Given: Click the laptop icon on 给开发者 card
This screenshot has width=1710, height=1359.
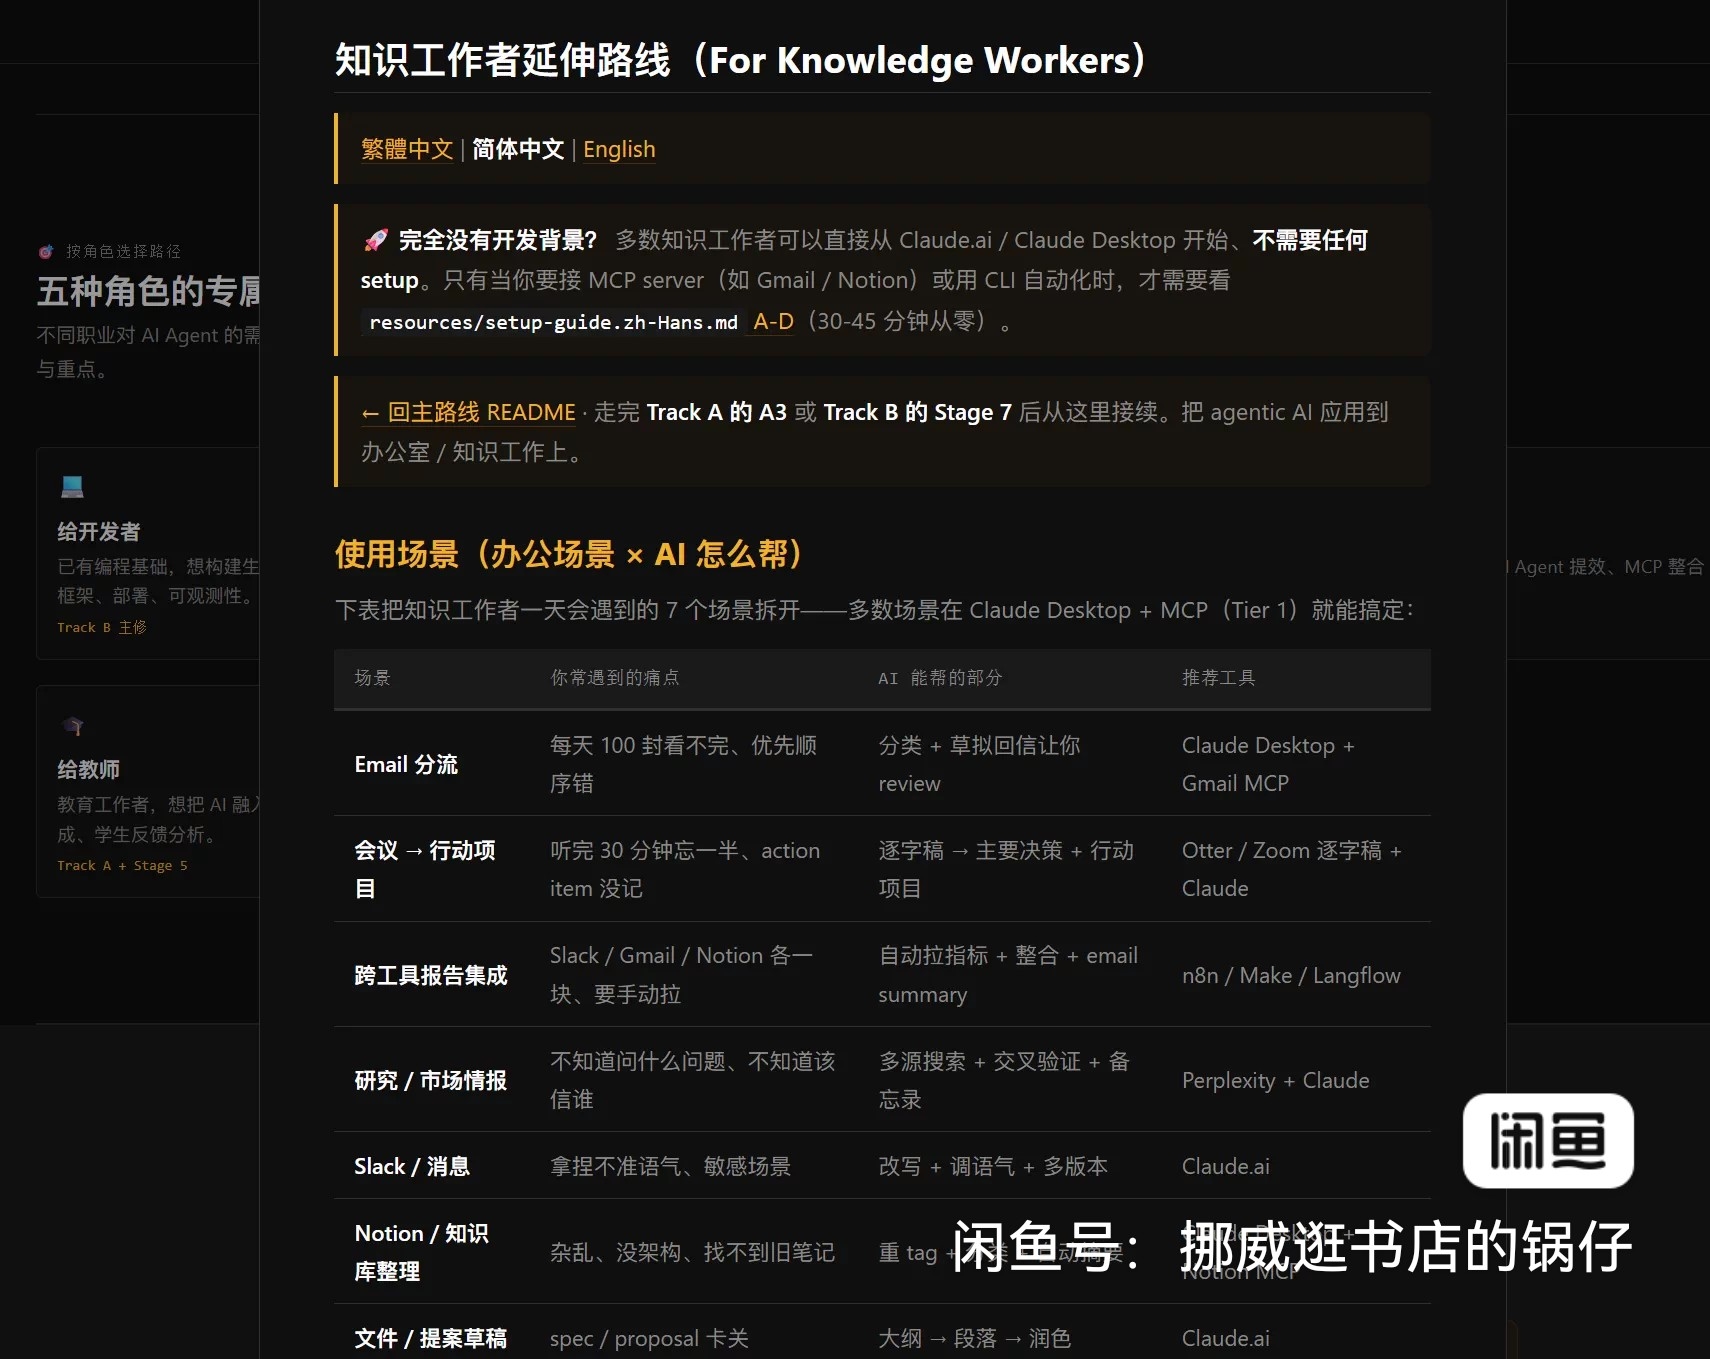Looking at the screenshot, I should [72, 487].
